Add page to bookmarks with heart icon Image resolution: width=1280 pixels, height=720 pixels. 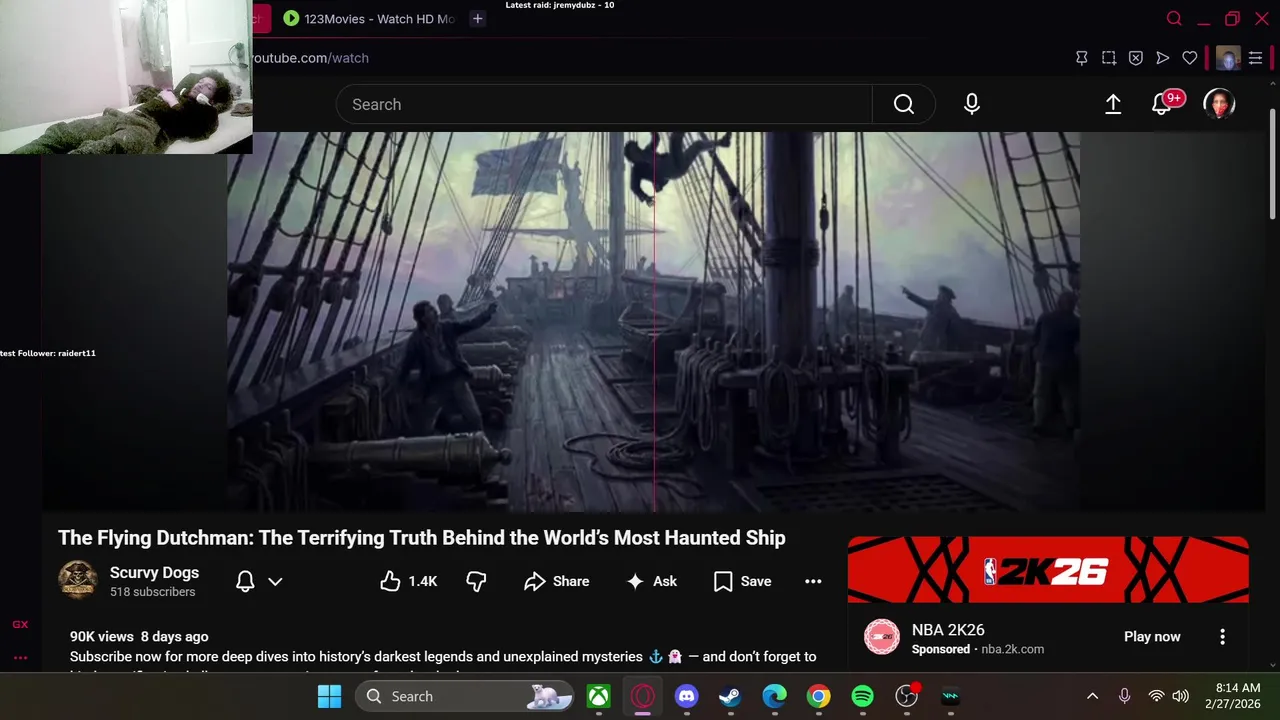click(x=1189, y=58)
